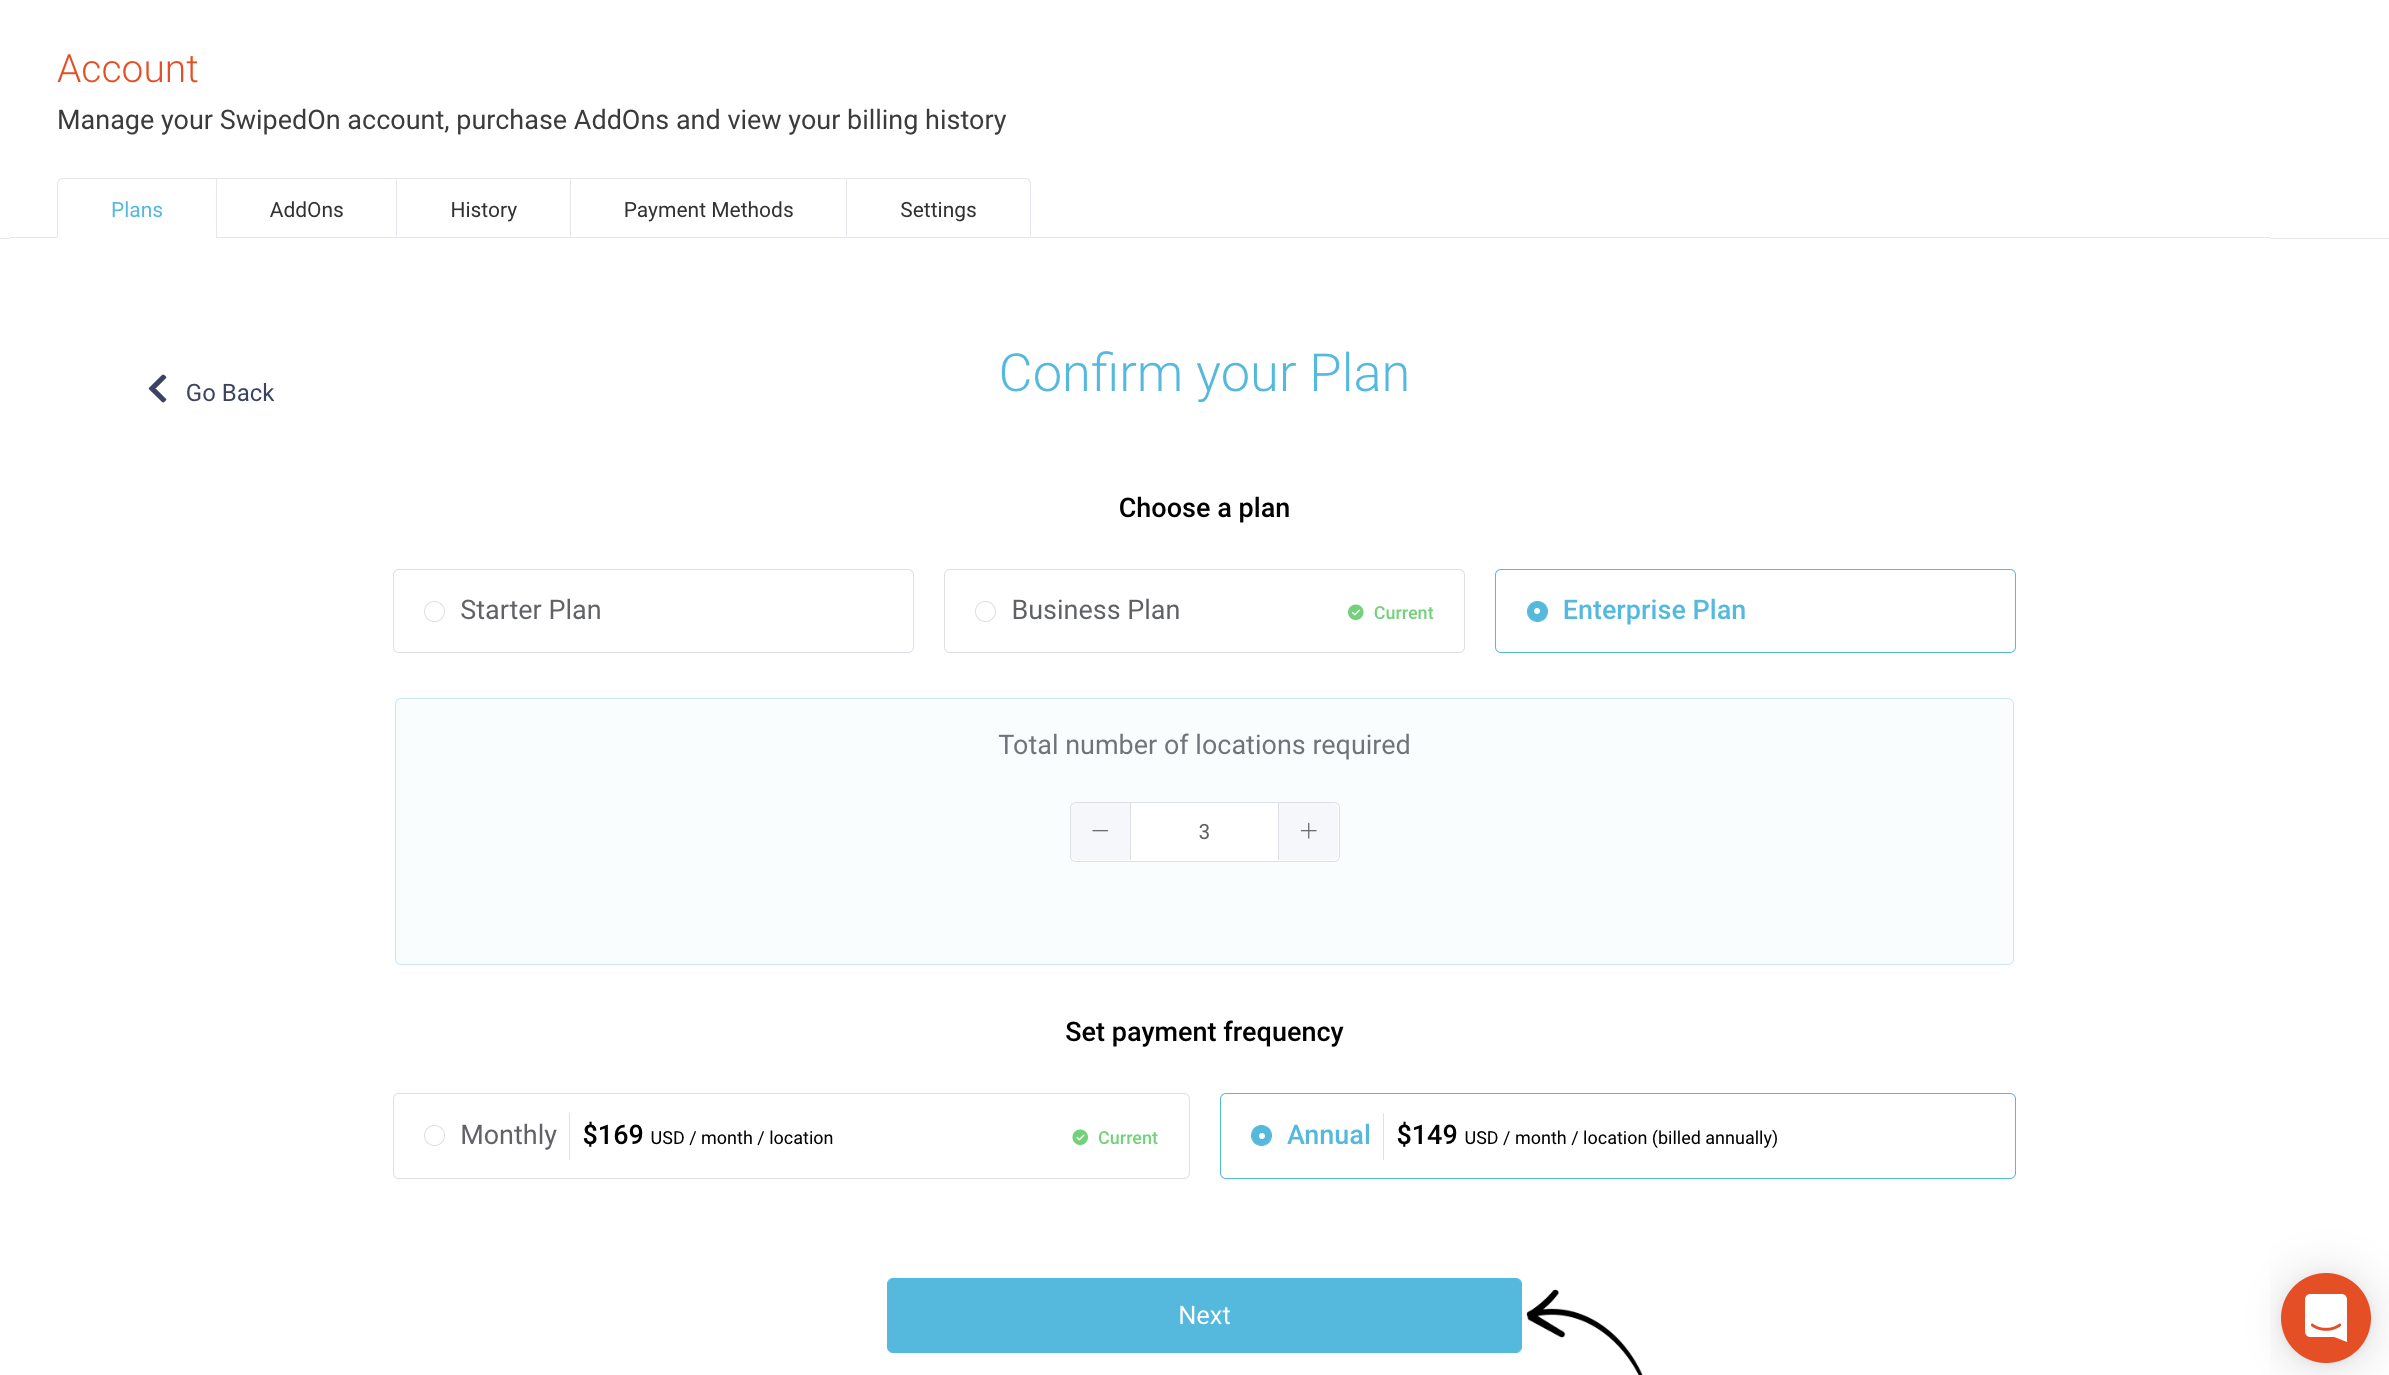2389x1375 pixels.
Task: Select the Starter Plan radio button
Action: 434,611
